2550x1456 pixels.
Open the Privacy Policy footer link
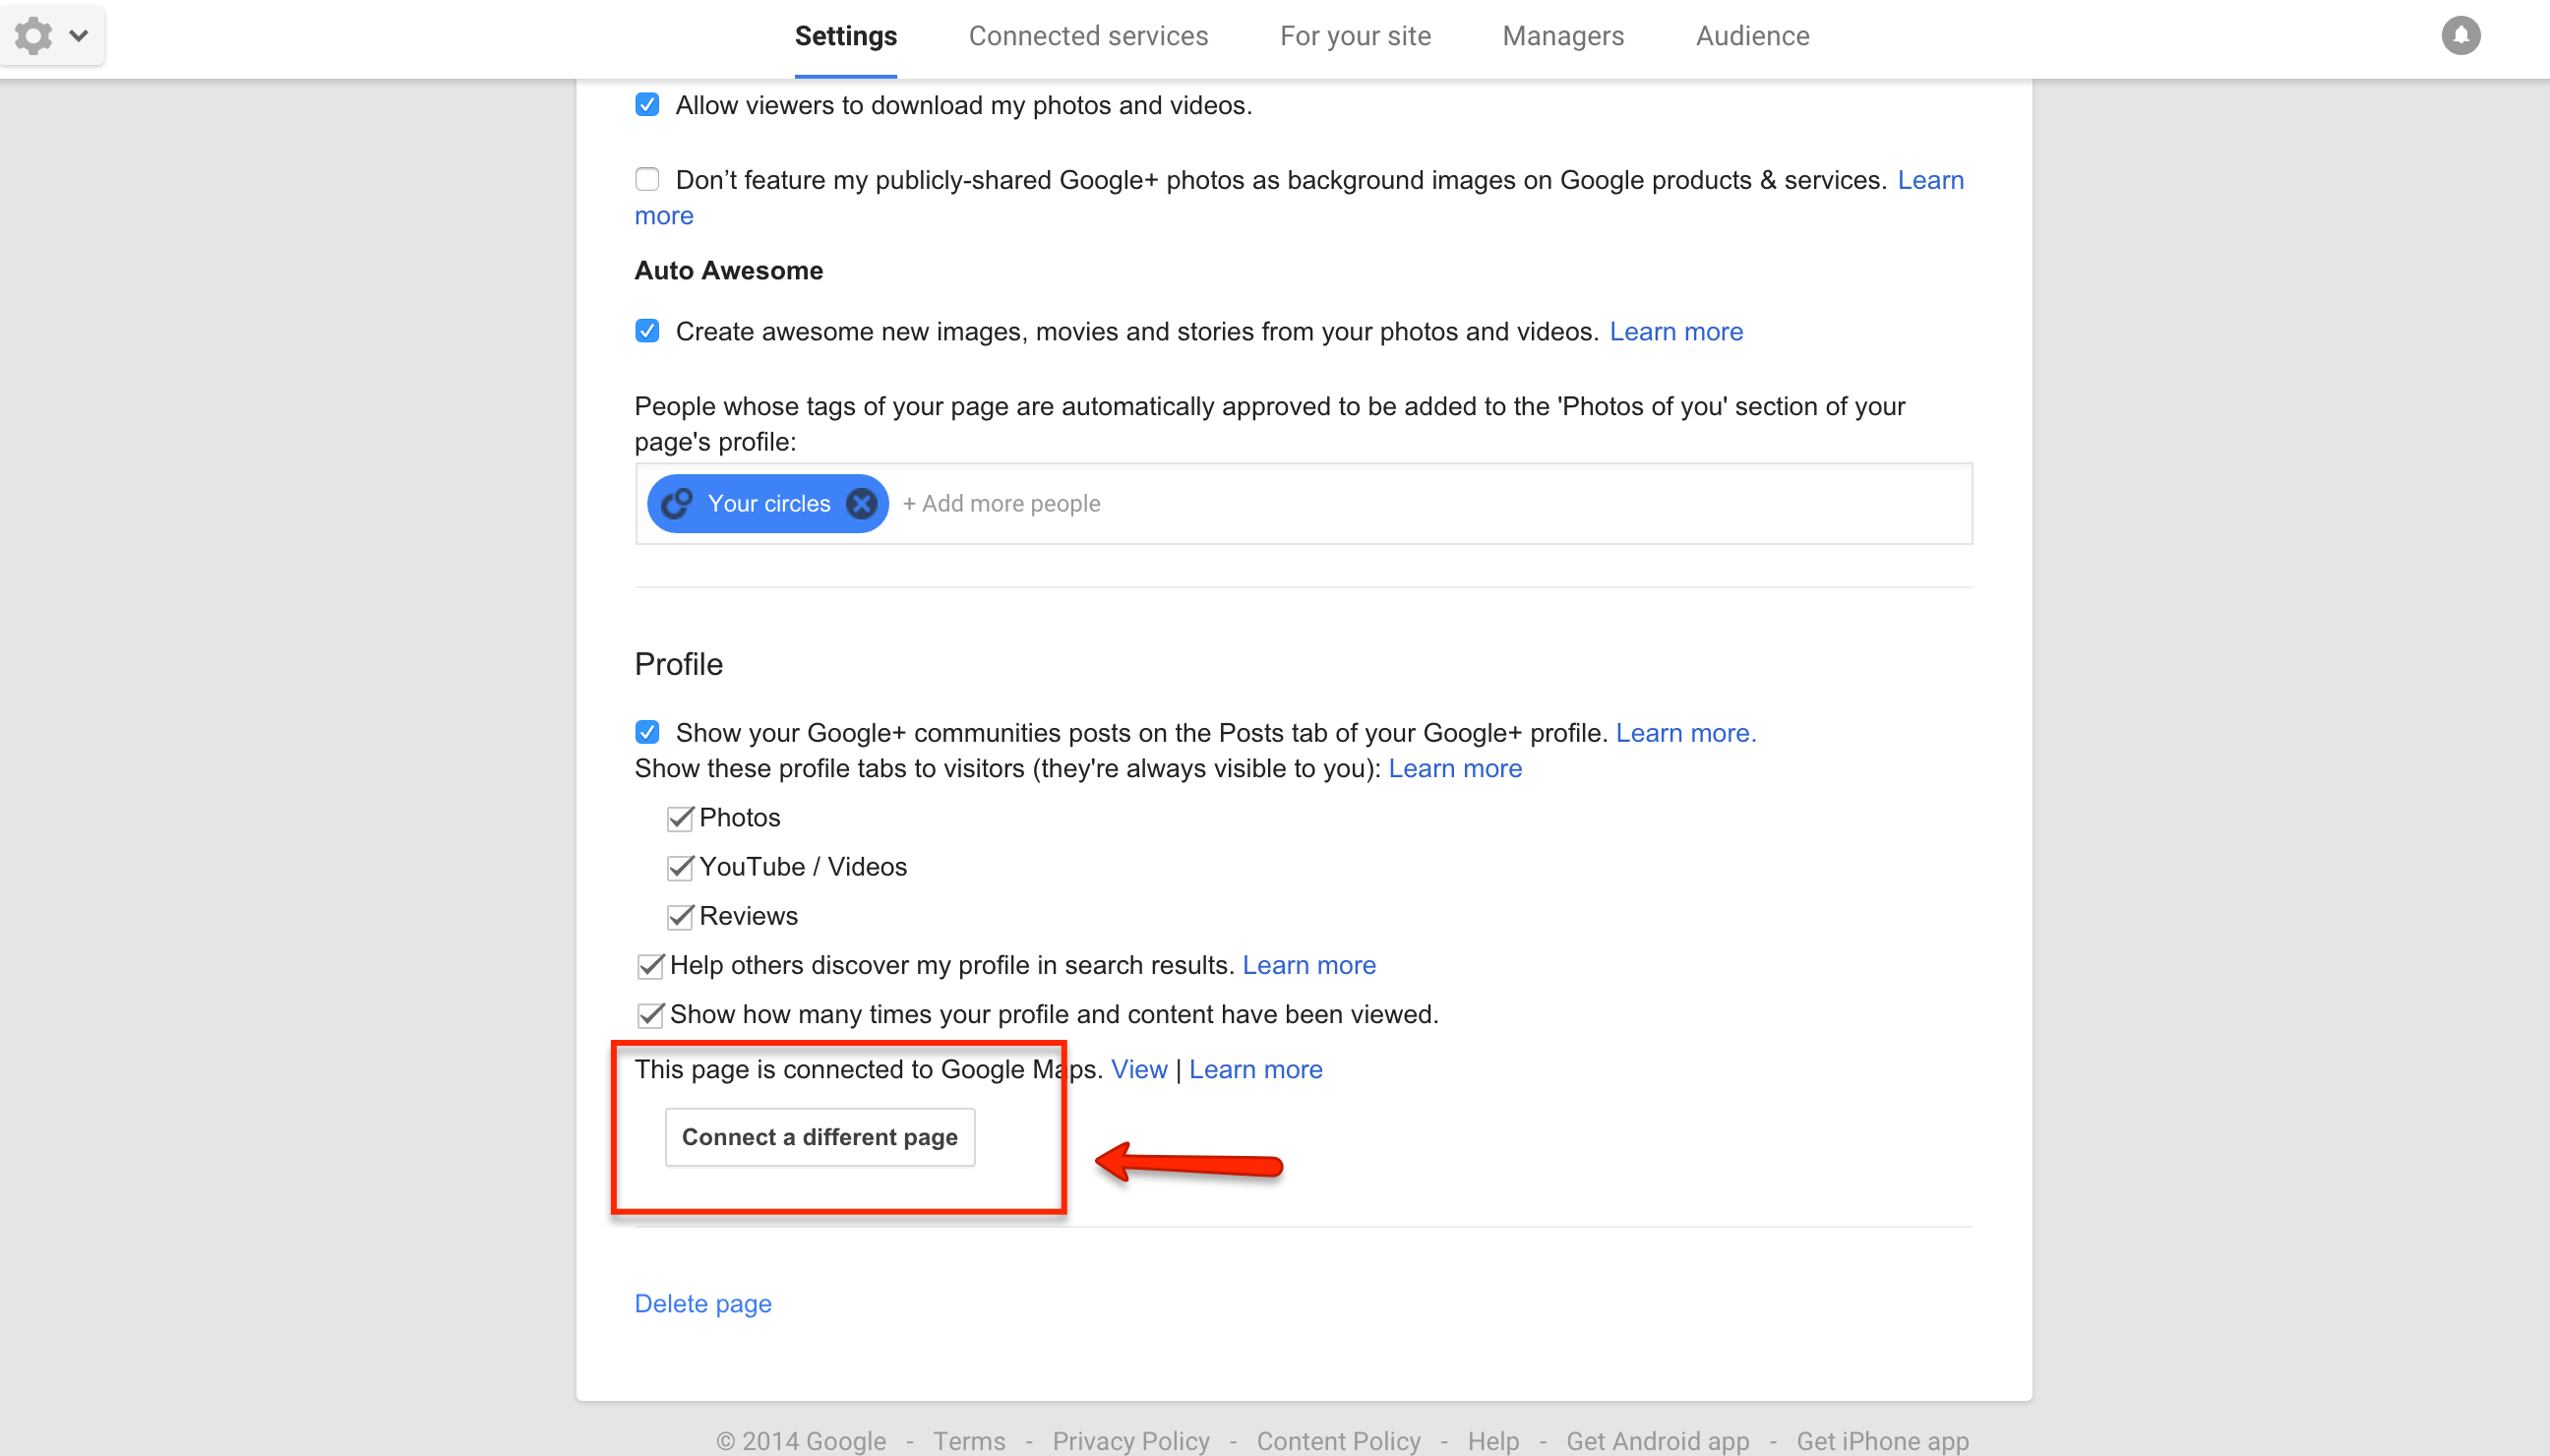click(x=1131, y=1440)
